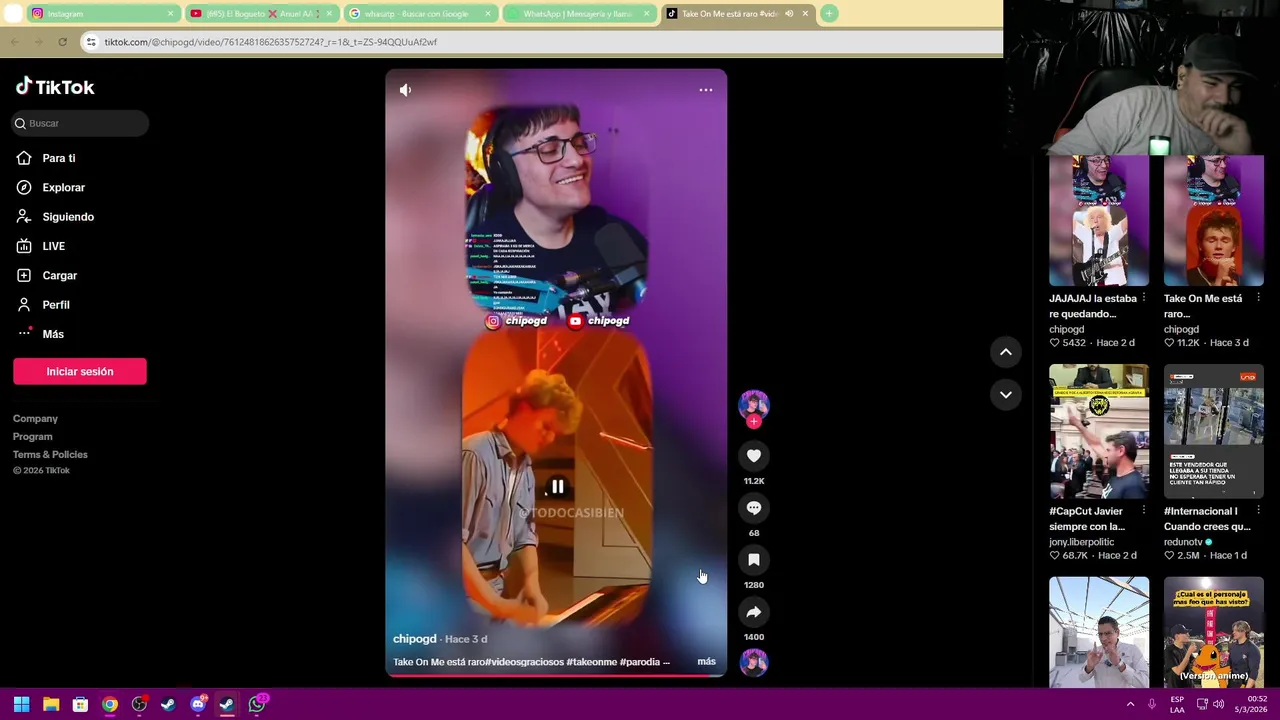Open Chrome from the taskbar
Image resolution: width=1280 pixels, height=720 pixels.
coord(110,704)
